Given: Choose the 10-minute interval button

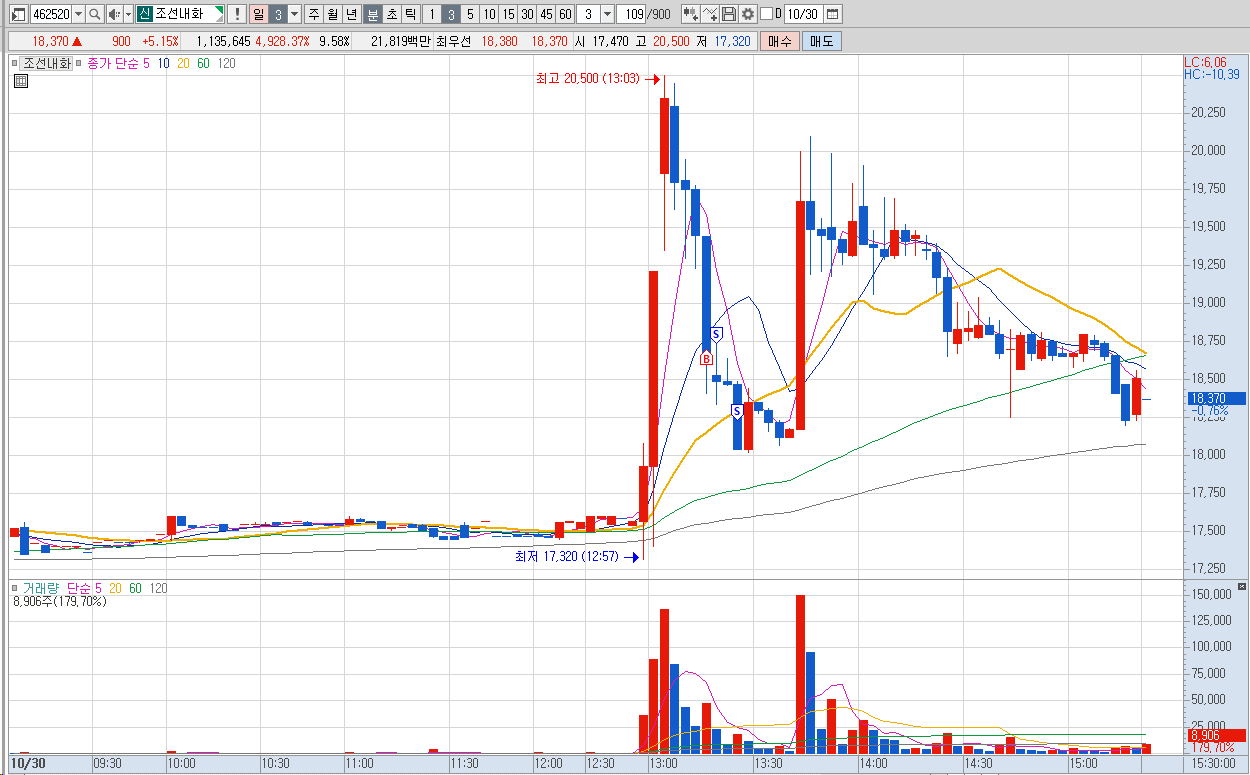Looking at the screenshot, I should tap(489, 14).
